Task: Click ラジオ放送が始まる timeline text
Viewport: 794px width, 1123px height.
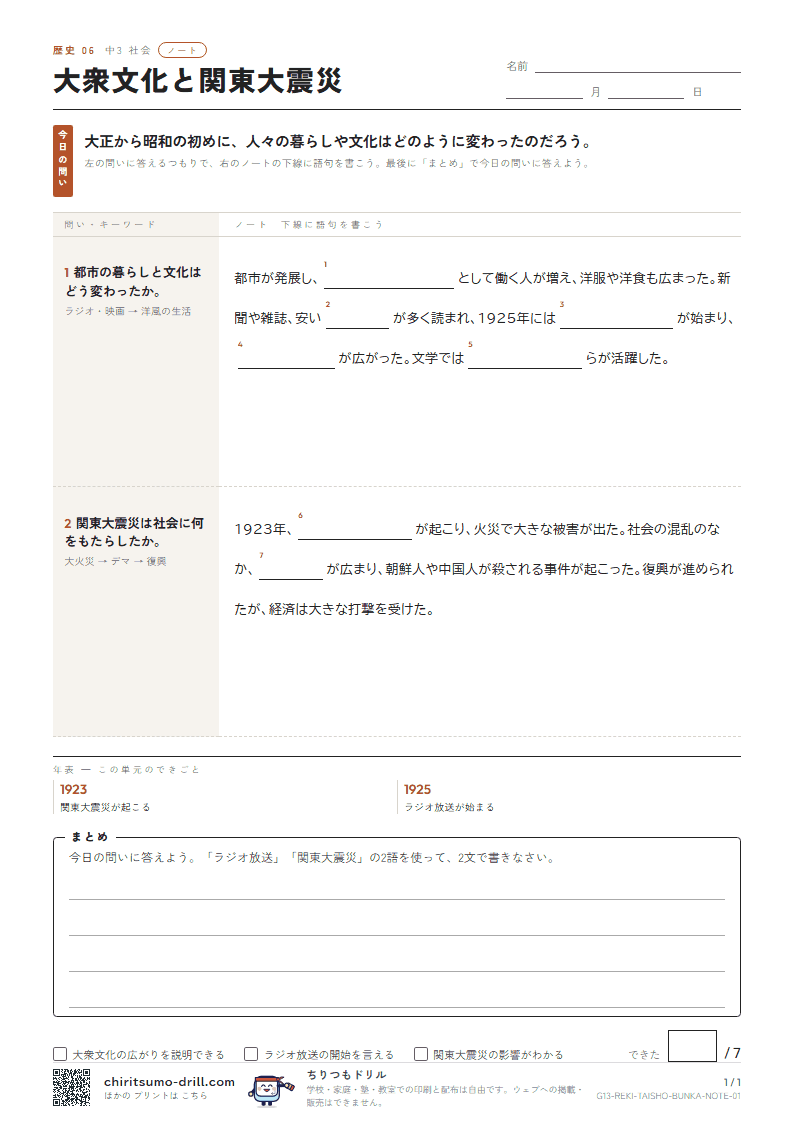Action: (x=450, y=807)
